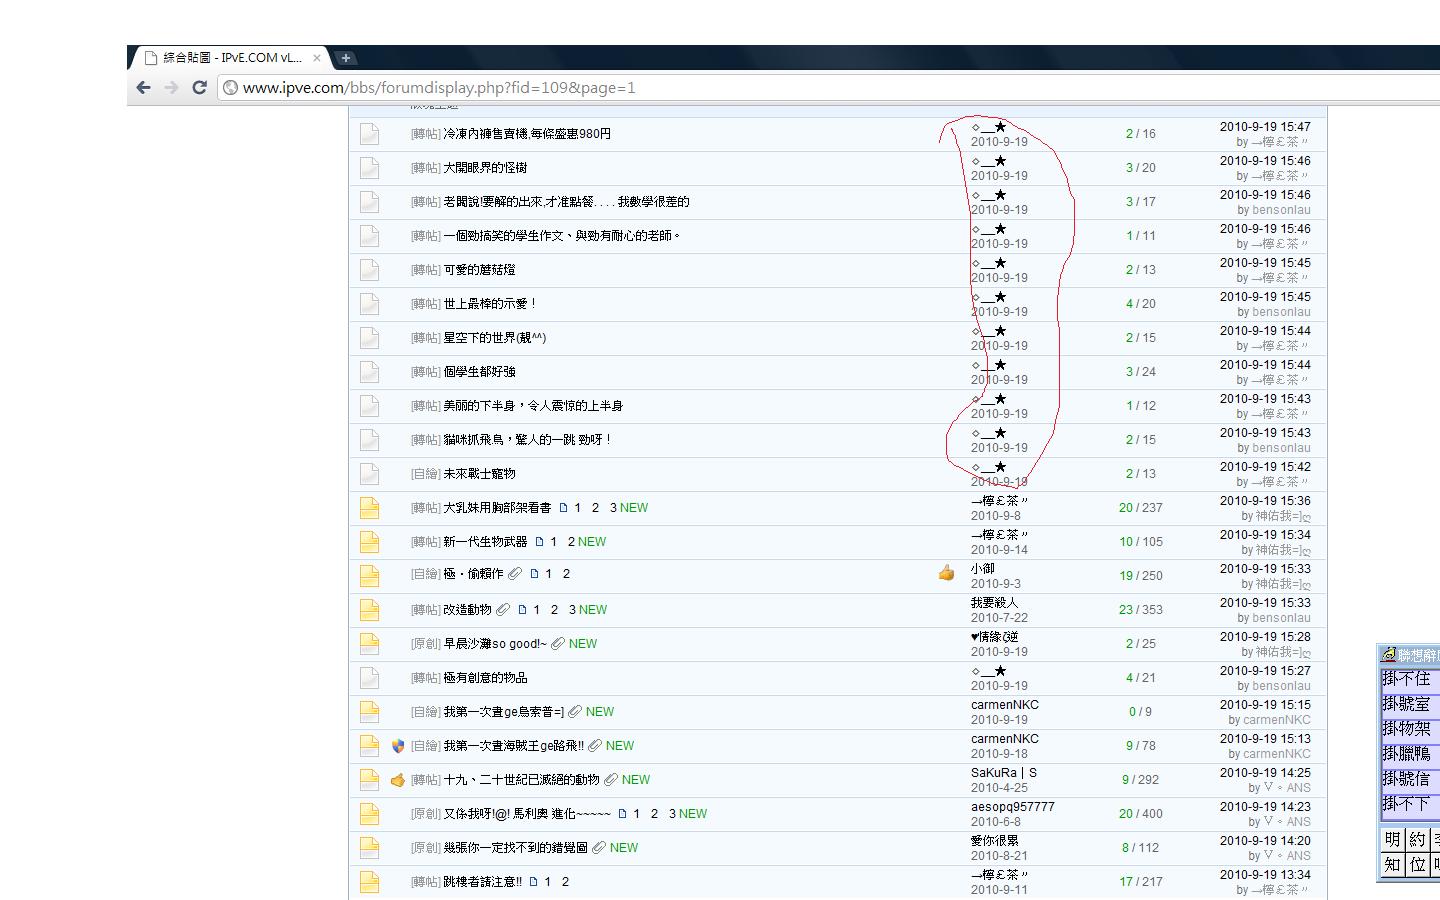Open thread 星空下的世界(靚^^)

495,338
